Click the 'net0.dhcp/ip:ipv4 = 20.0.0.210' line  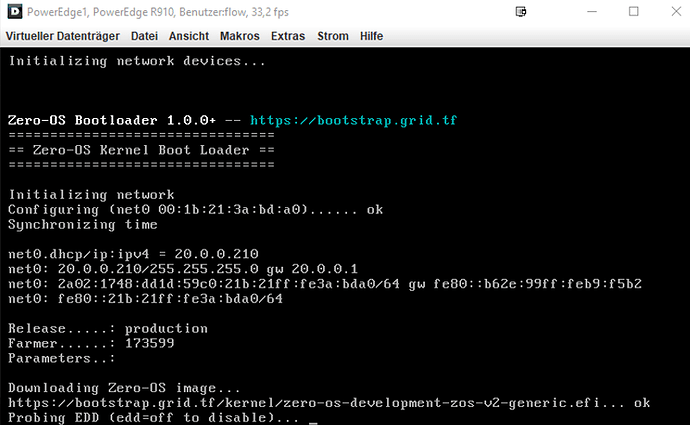pos(133,254)
